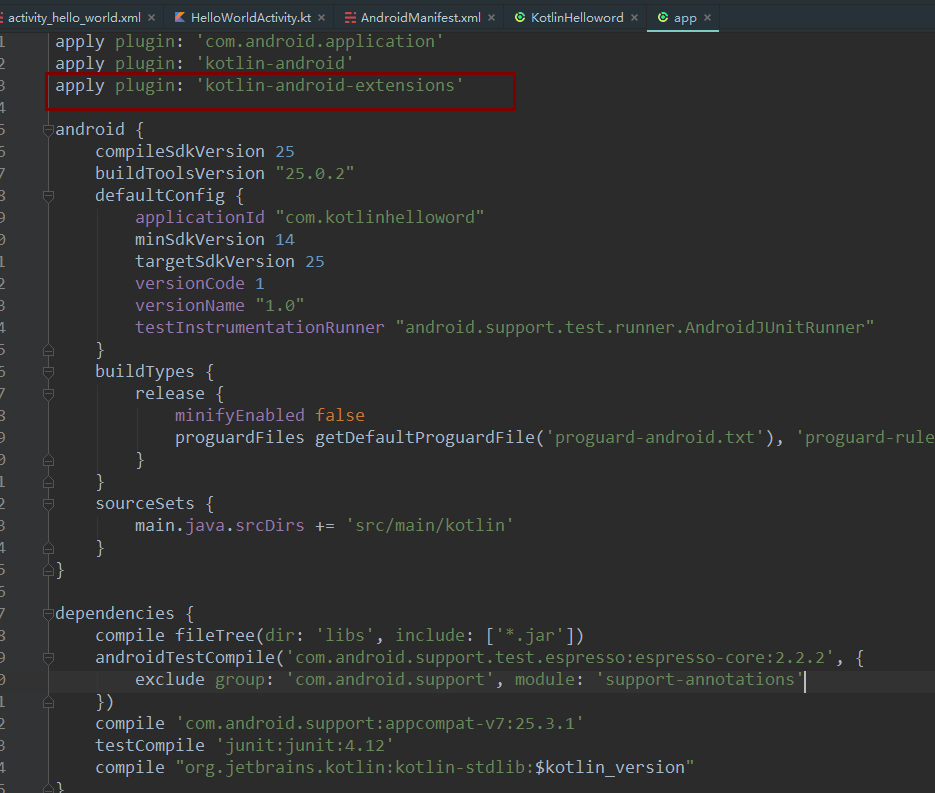Click applicationId "com.kotlinhelloword" string
The width and height of the screenshot is (935, 793).
click(x=379, y=217)
